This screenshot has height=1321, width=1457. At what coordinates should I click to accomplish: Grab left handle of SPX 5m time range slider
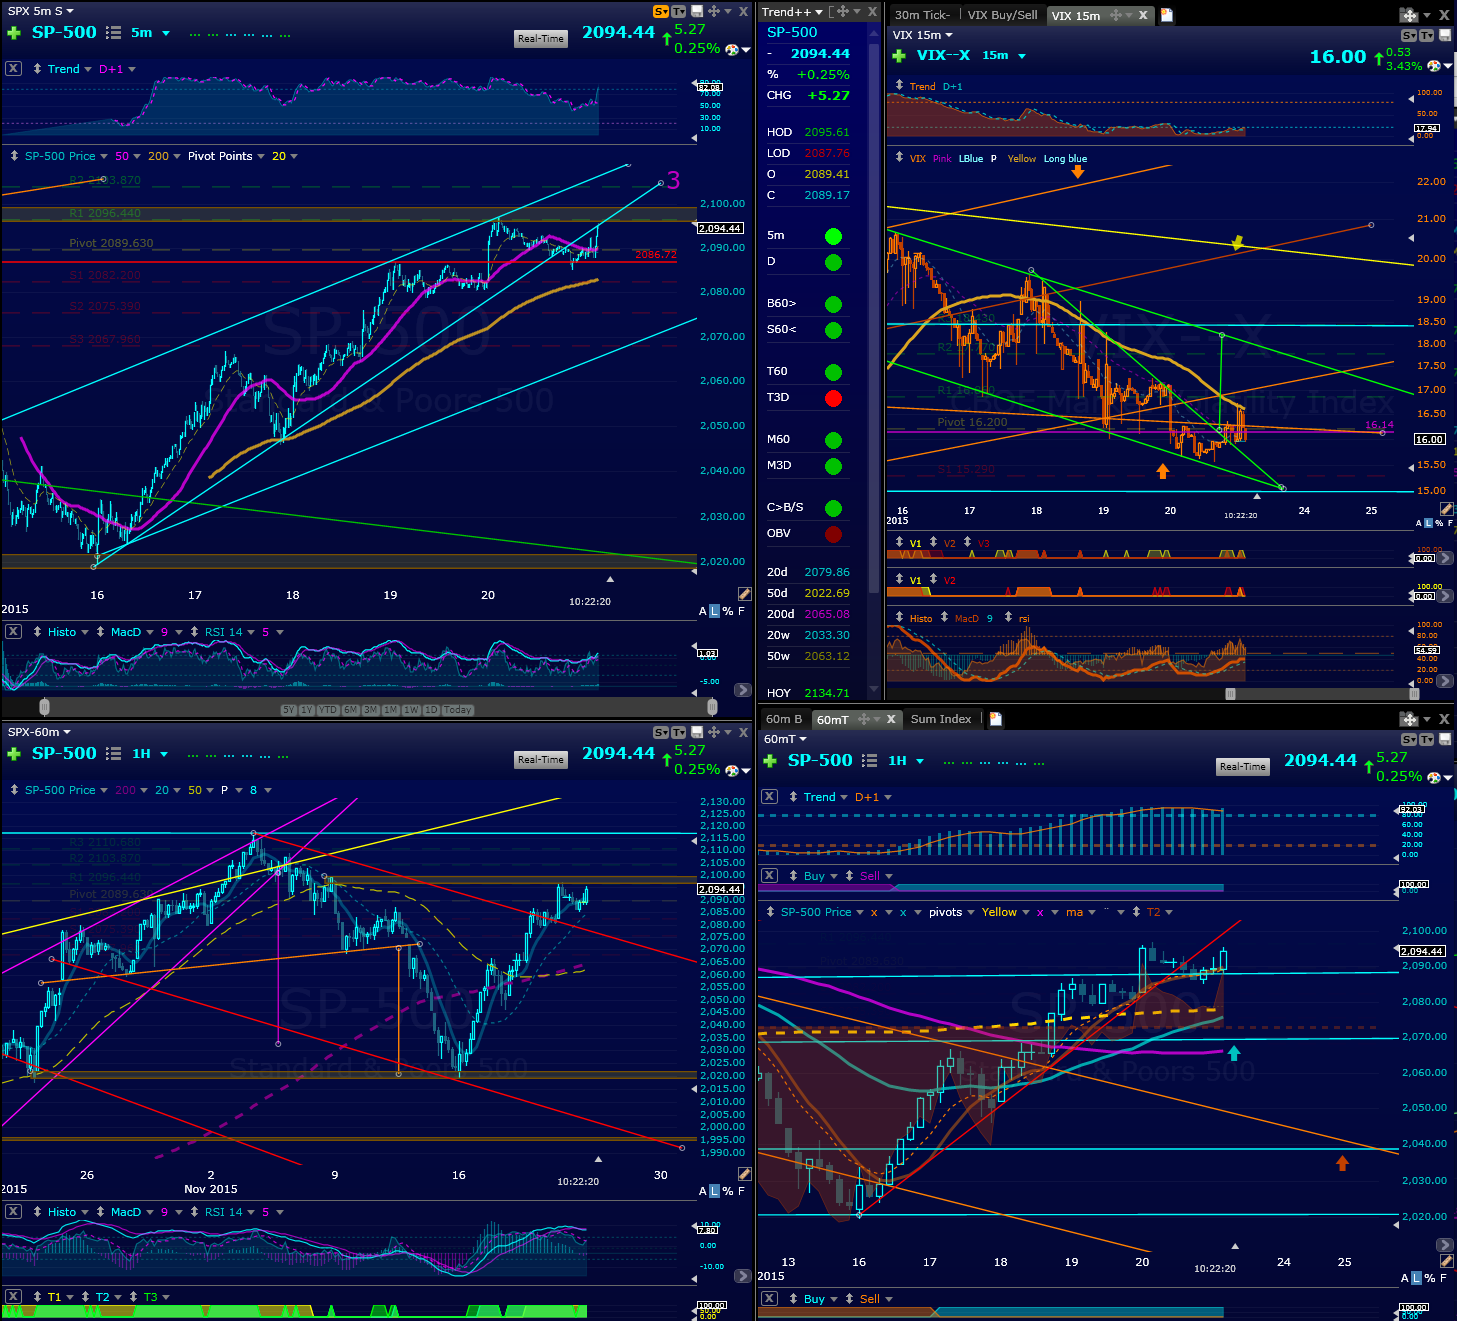click(44, 707)
